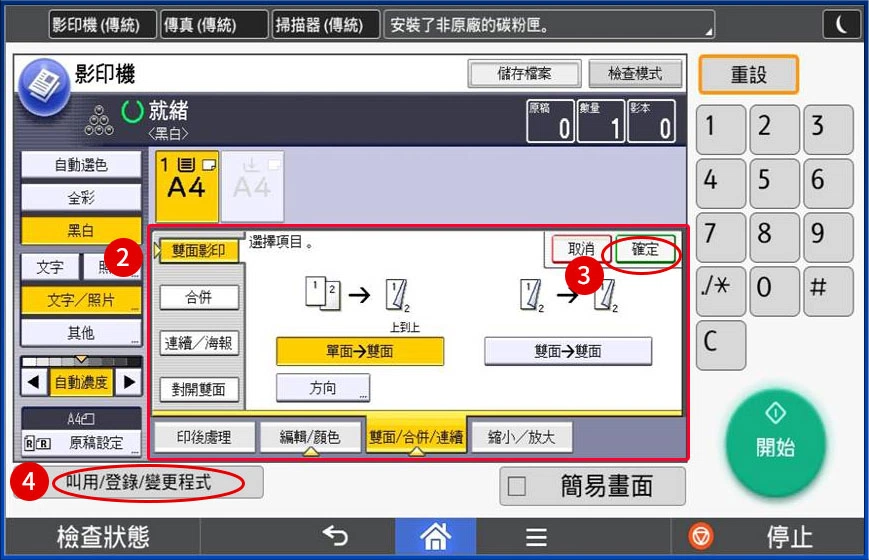Open 縮小/放大 reduce enlarge tab
This screenshot has width=869, height=560.
coord(522,437)
